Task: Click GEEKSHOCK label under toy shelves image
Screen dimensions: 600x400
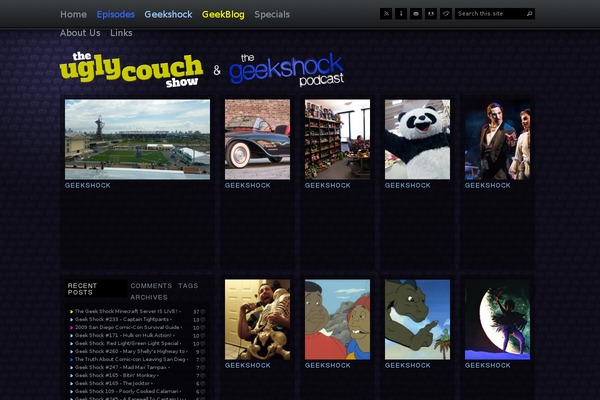Action: coord(328,186)
